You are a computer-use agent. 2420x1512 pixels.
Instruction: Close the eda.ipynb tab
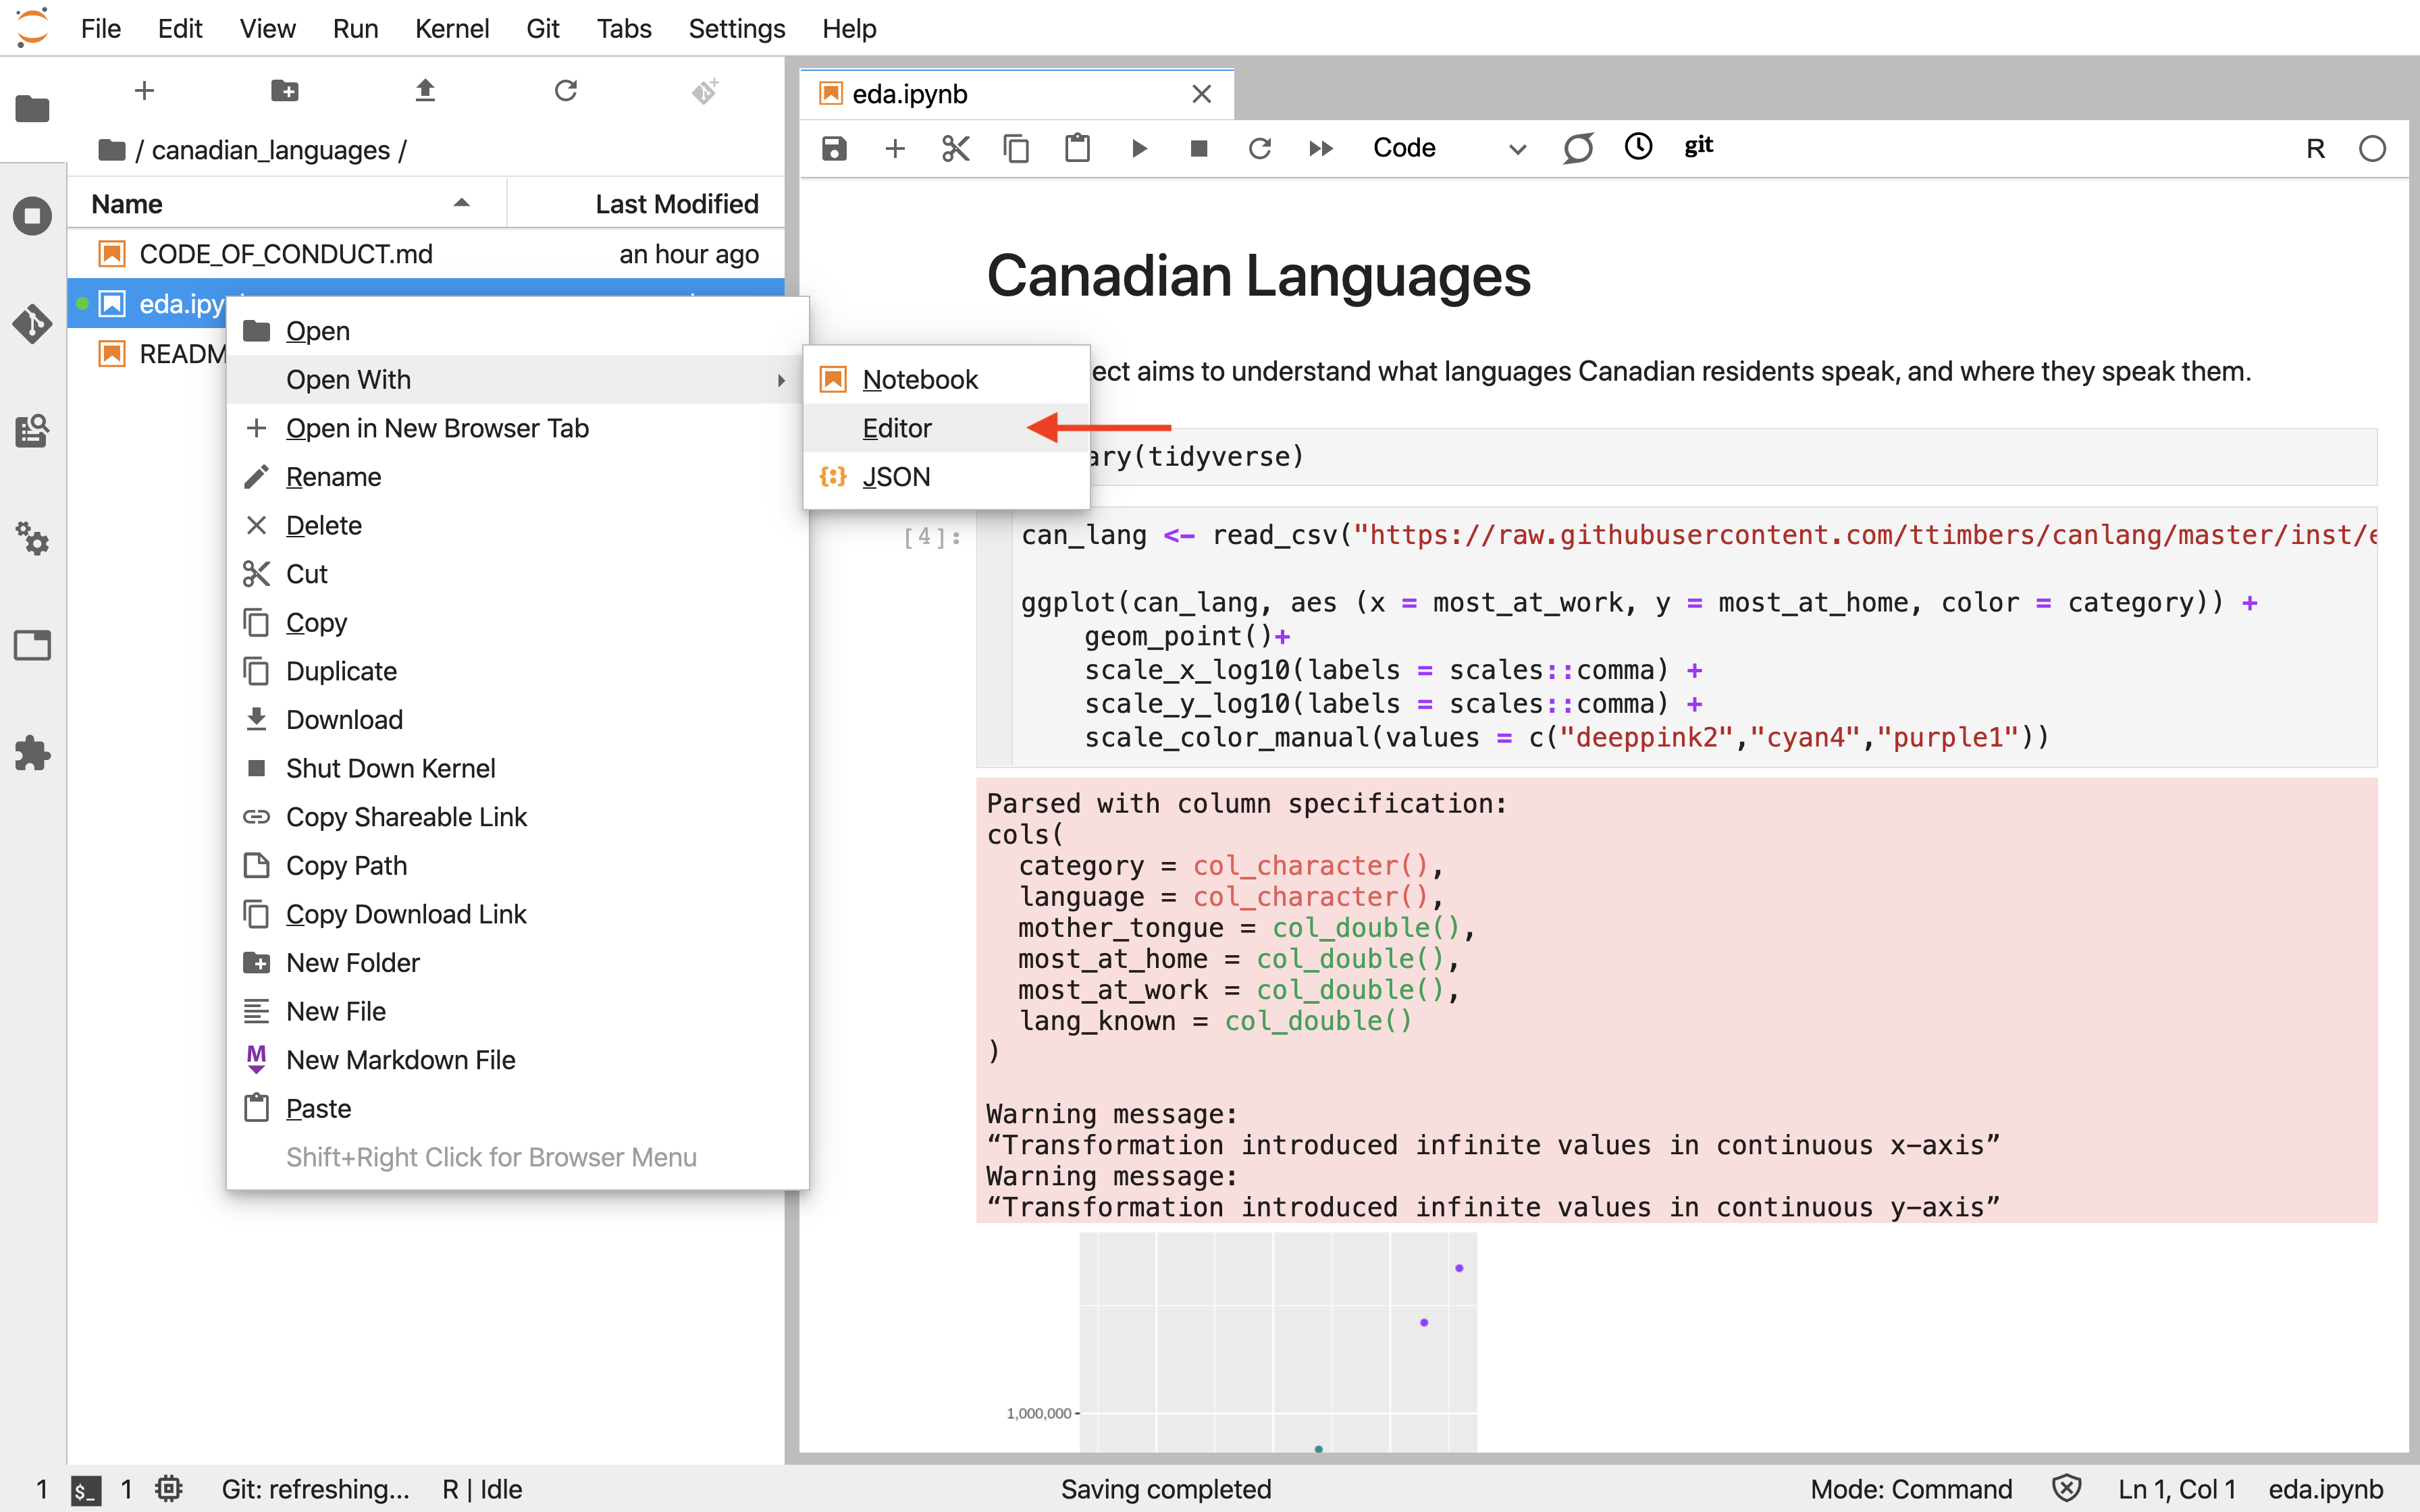(1202, 94)
